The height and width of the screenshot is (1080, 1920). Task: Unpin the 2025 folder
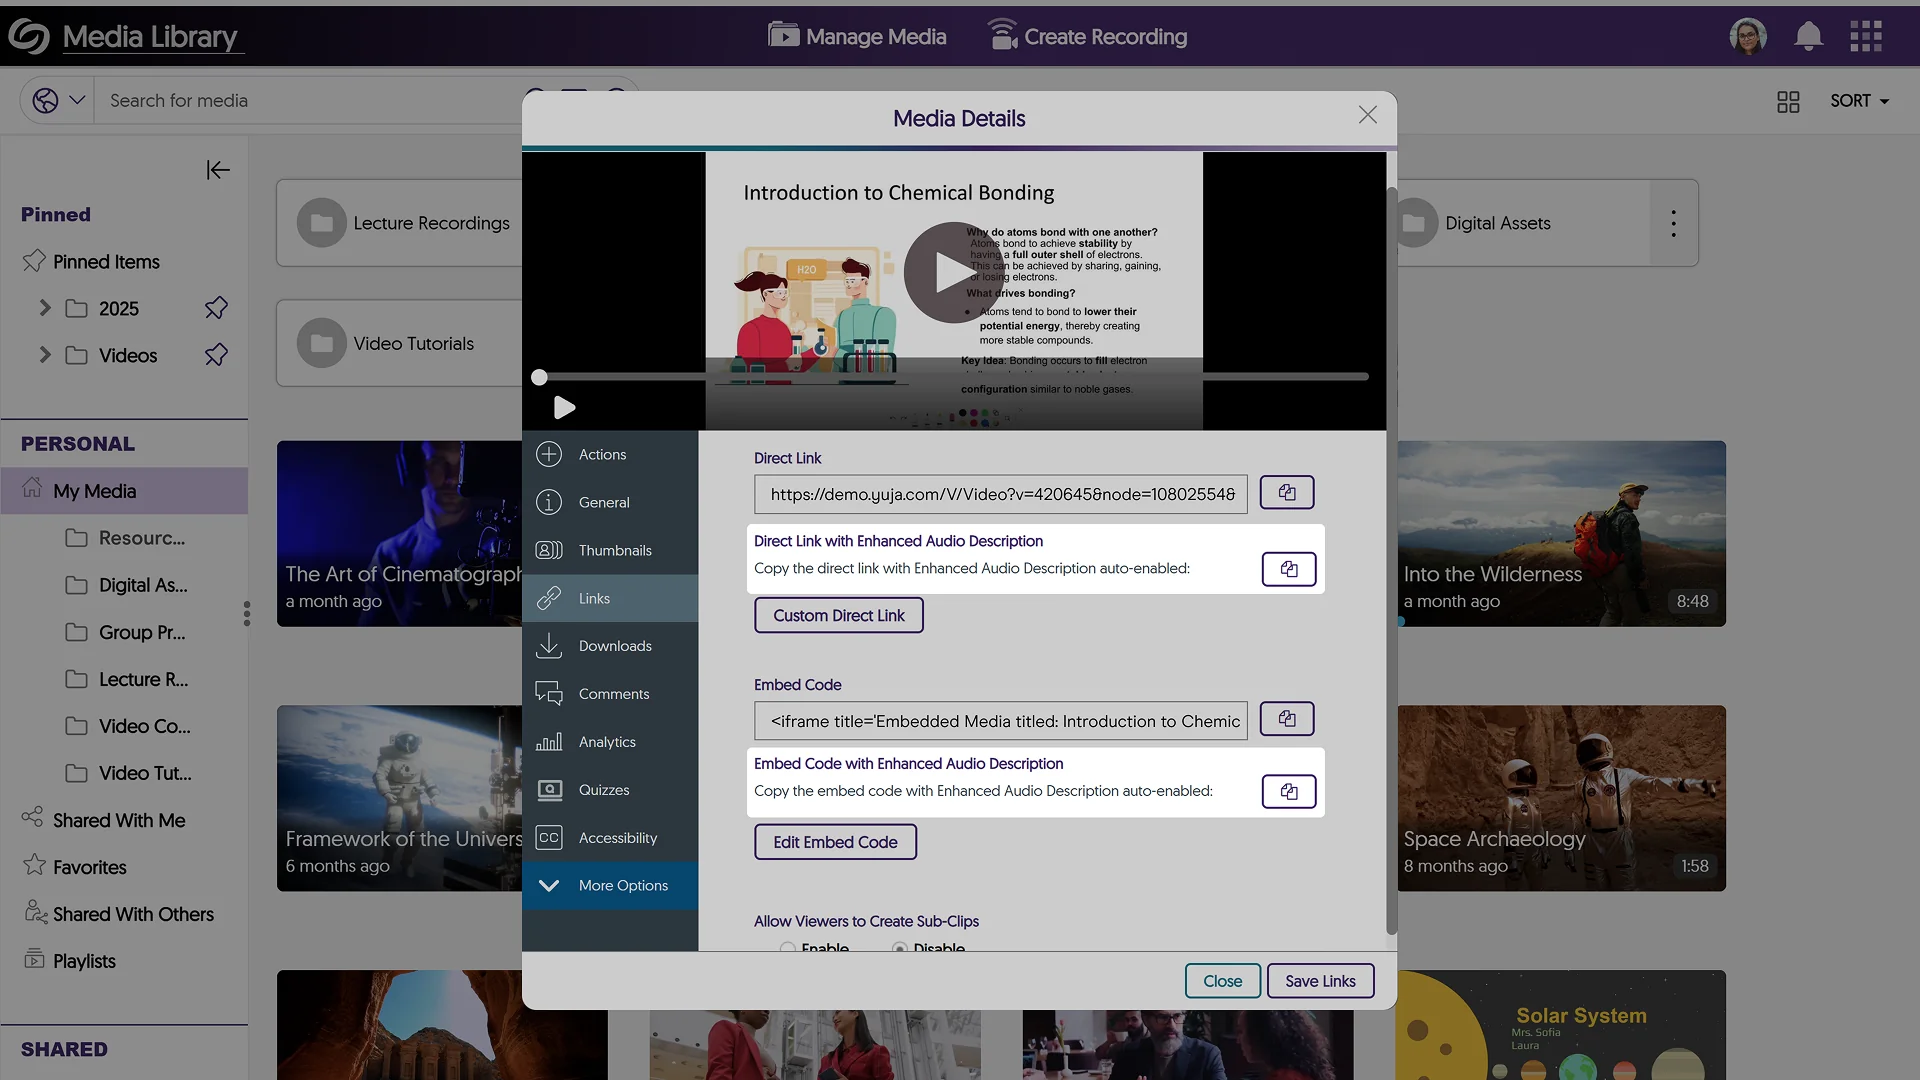pos(216,308)
